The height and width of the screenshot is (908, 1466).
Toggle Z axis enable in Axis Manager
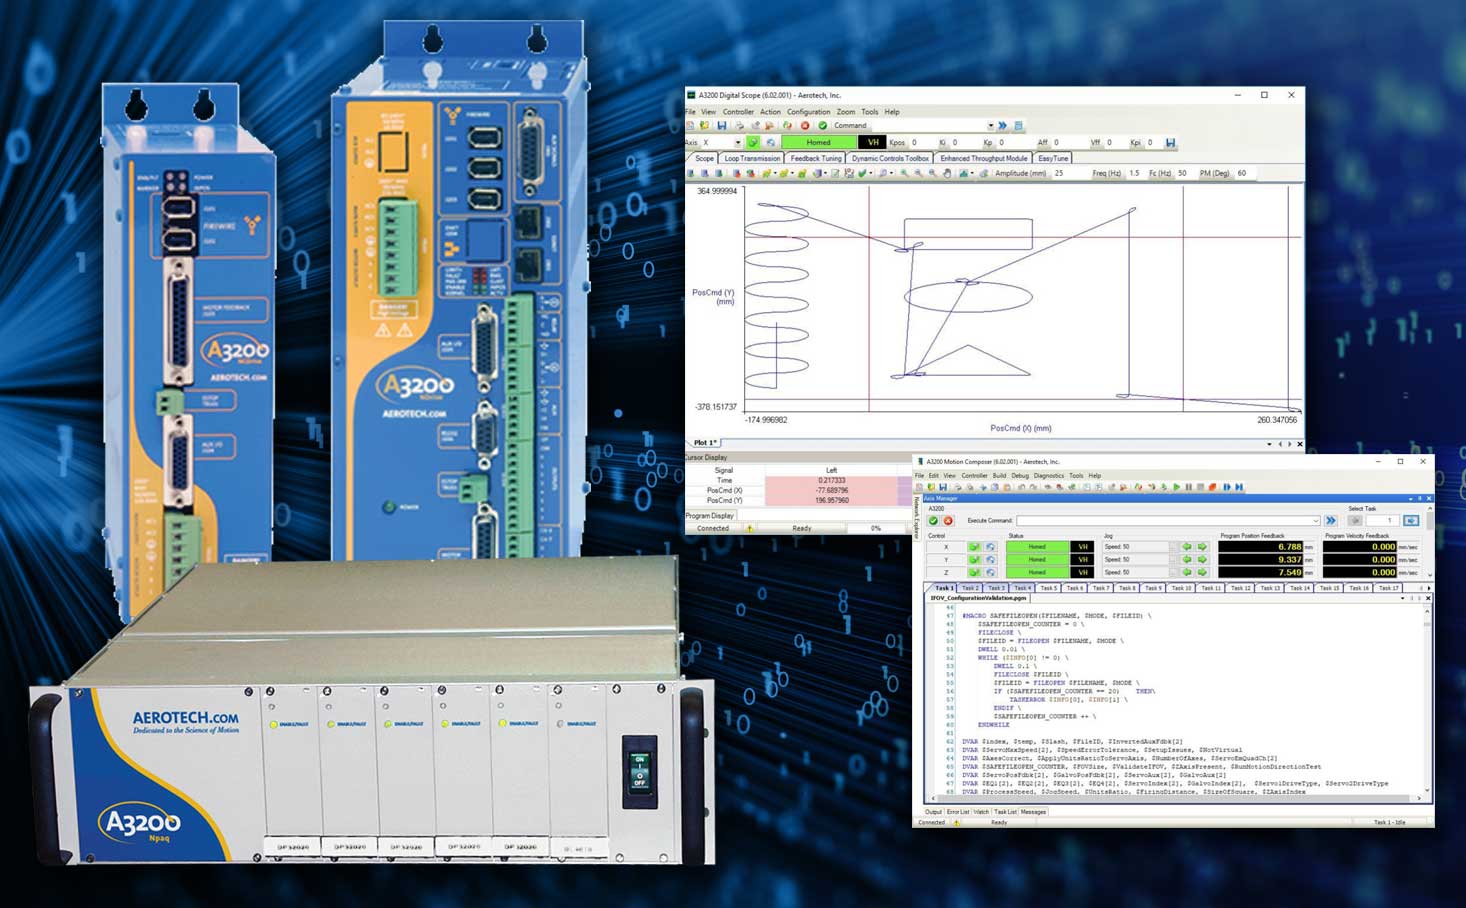975,572
